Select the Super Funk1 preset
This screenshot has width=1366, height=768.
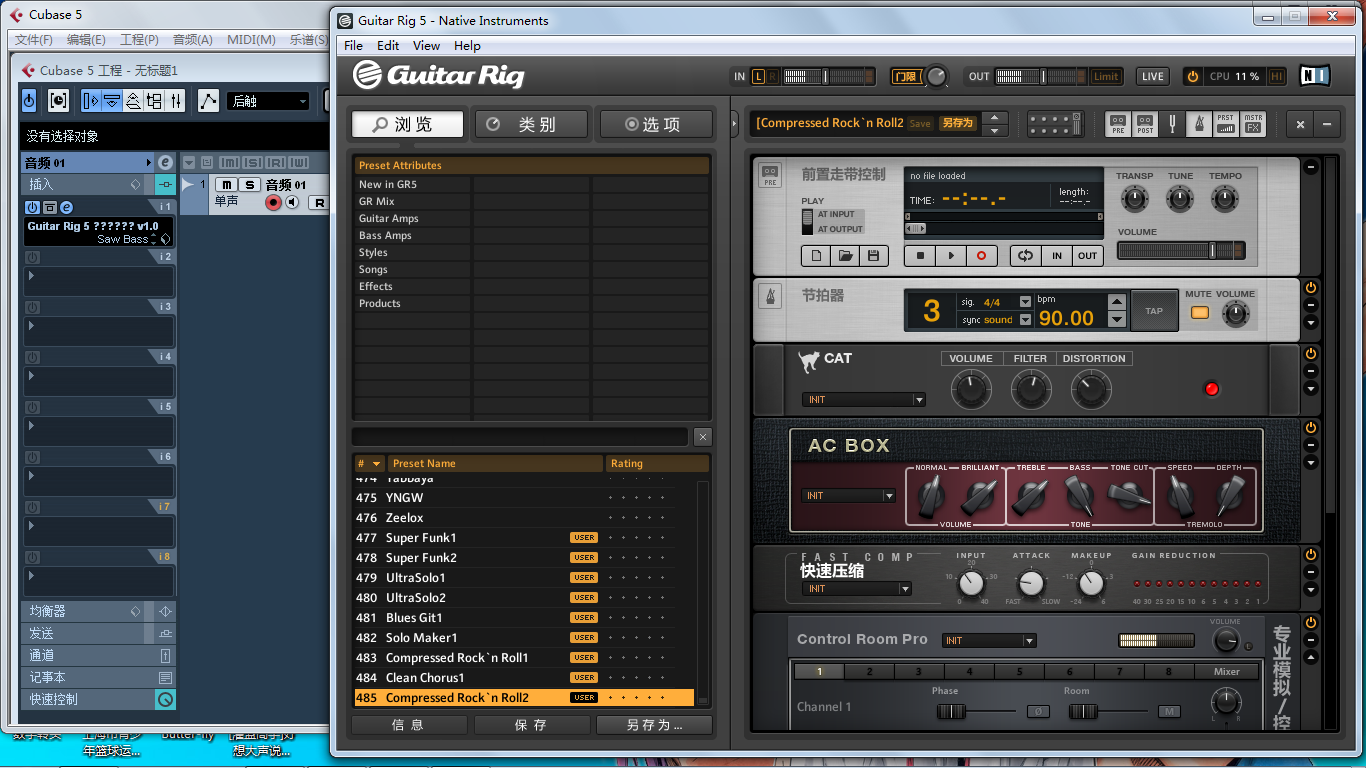(x=421, y=538)
